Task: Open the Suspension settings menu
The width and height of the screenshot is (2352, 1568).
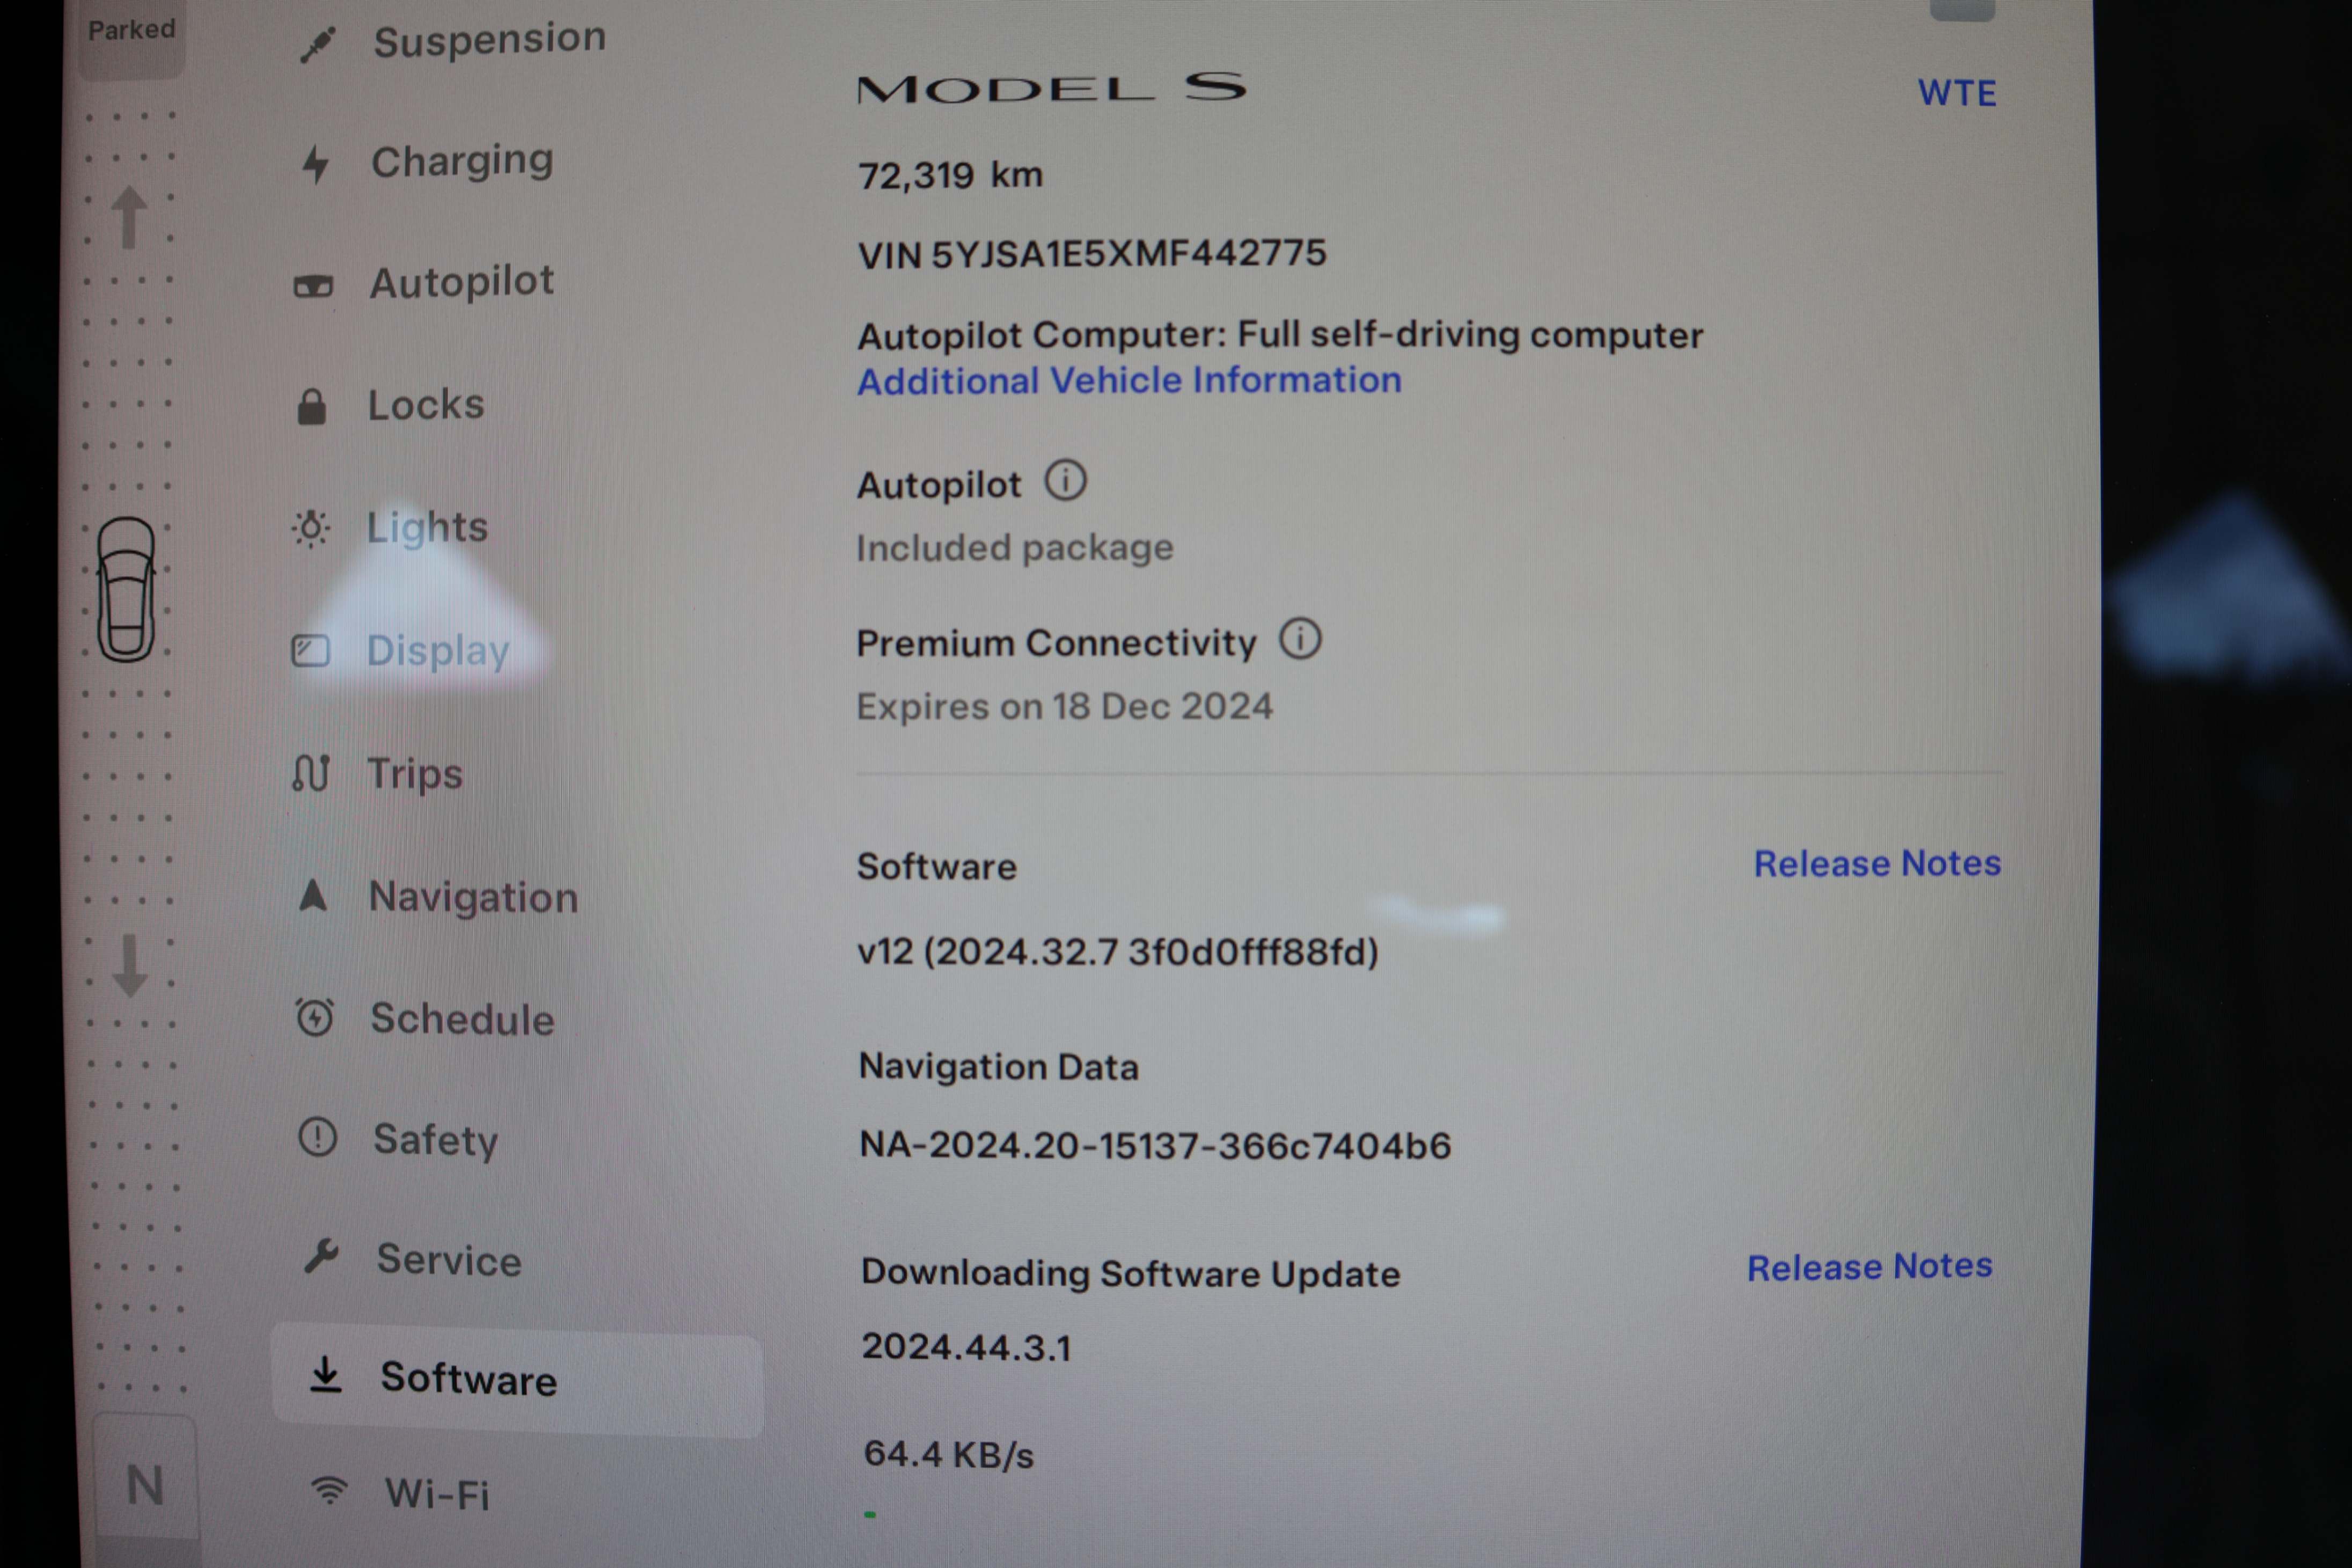Action: tap(489, 40)
